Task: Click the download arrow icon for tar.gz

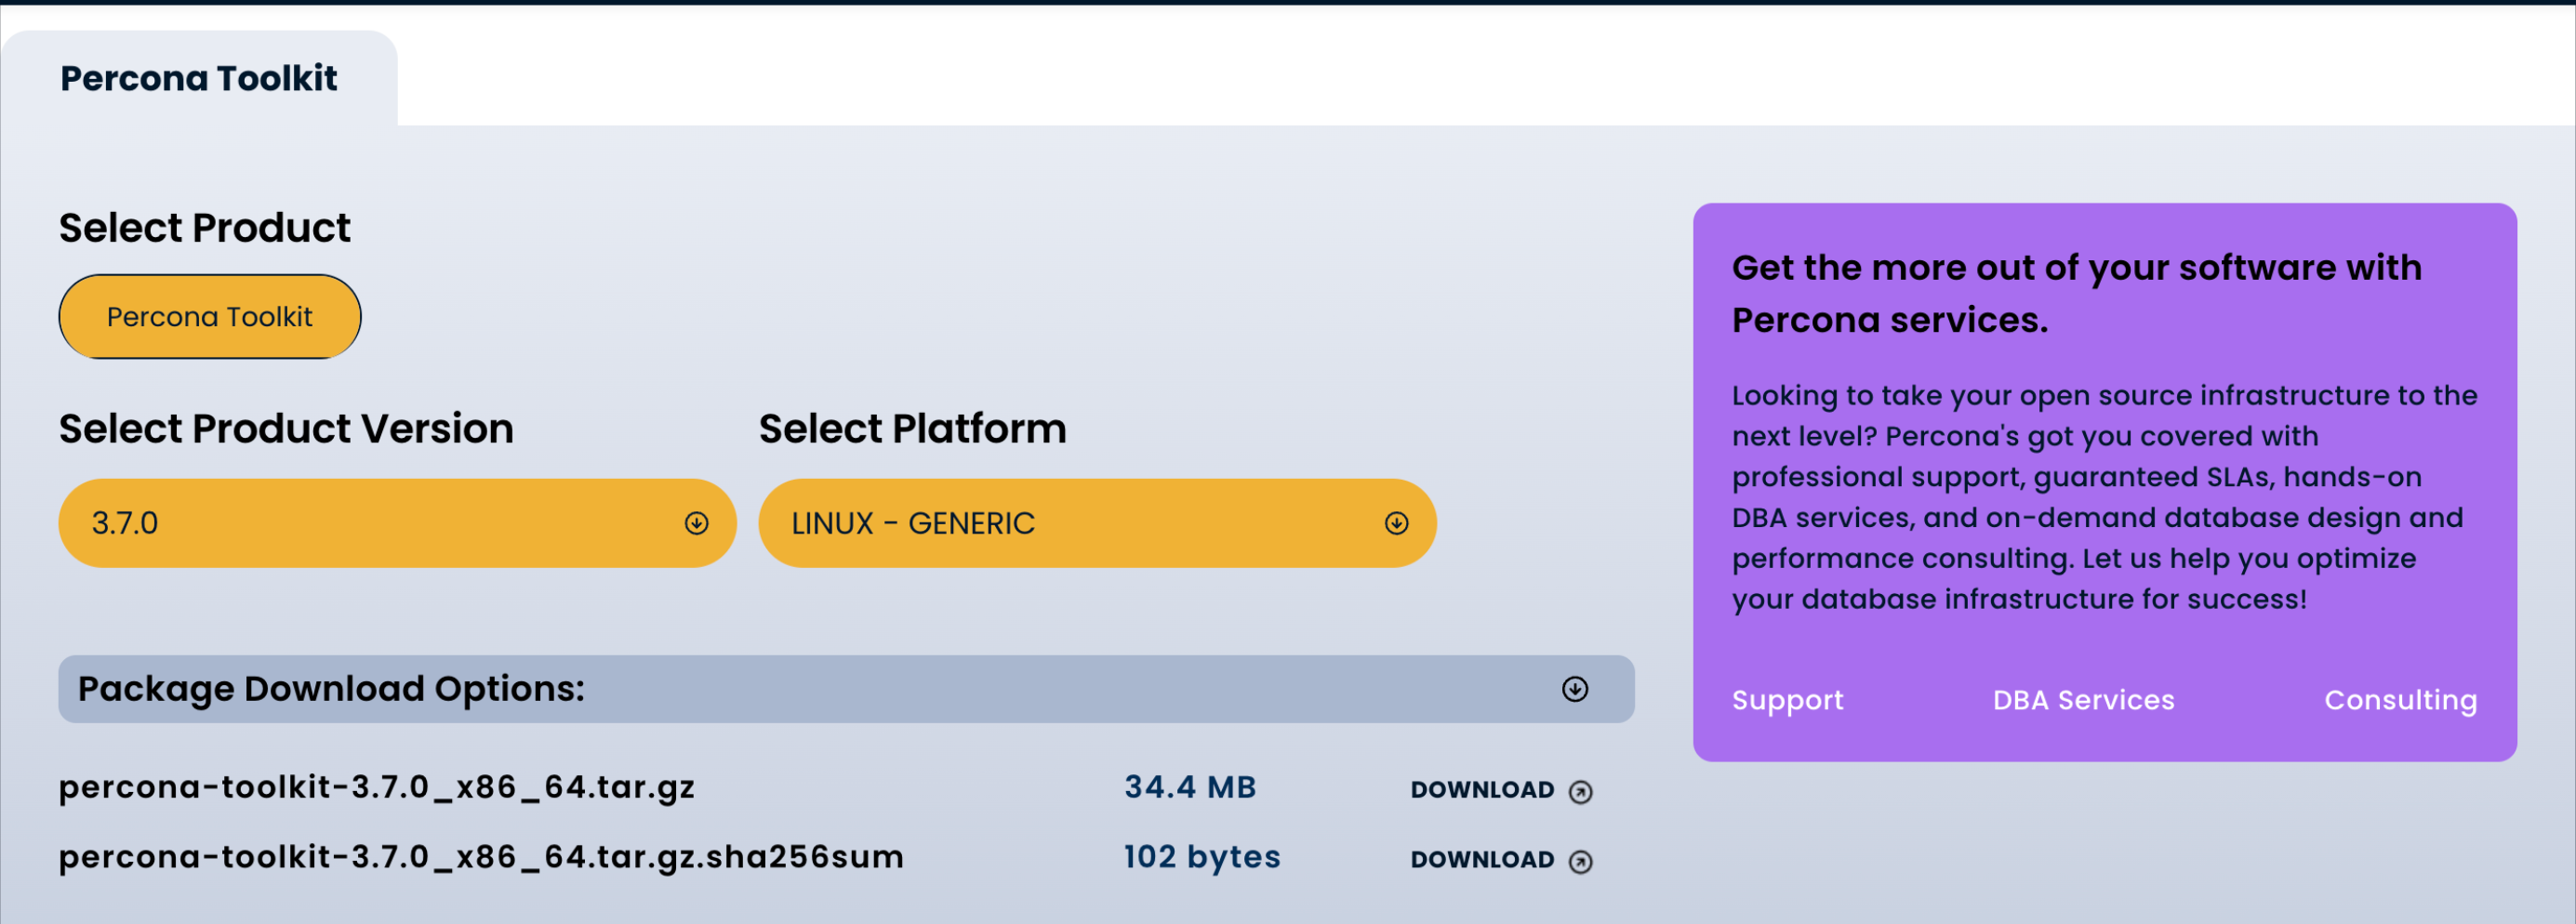Action: [1580, 792]
